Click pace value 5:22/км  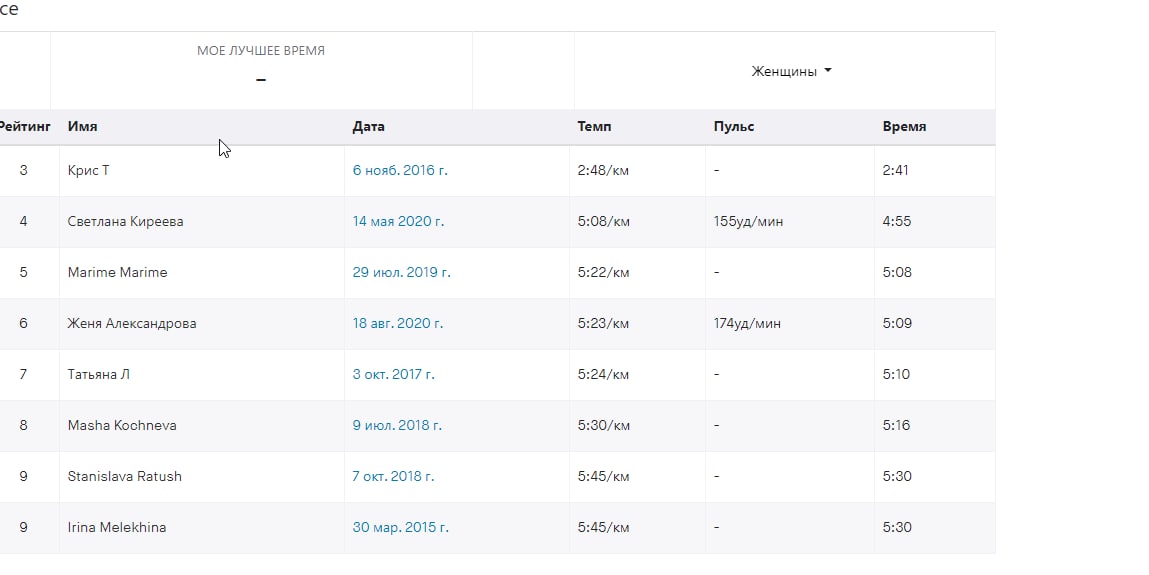pos(603,272)
